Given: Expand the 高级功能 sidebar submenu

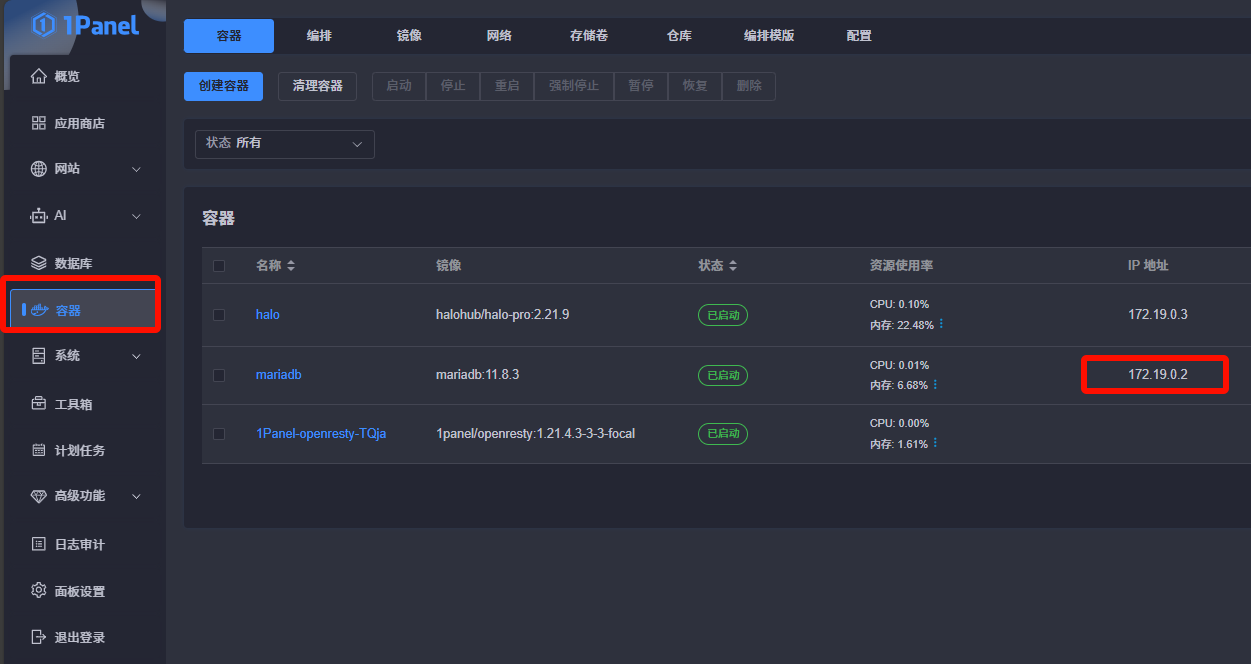Looking at the screenshot, I should tap(137, 496).
